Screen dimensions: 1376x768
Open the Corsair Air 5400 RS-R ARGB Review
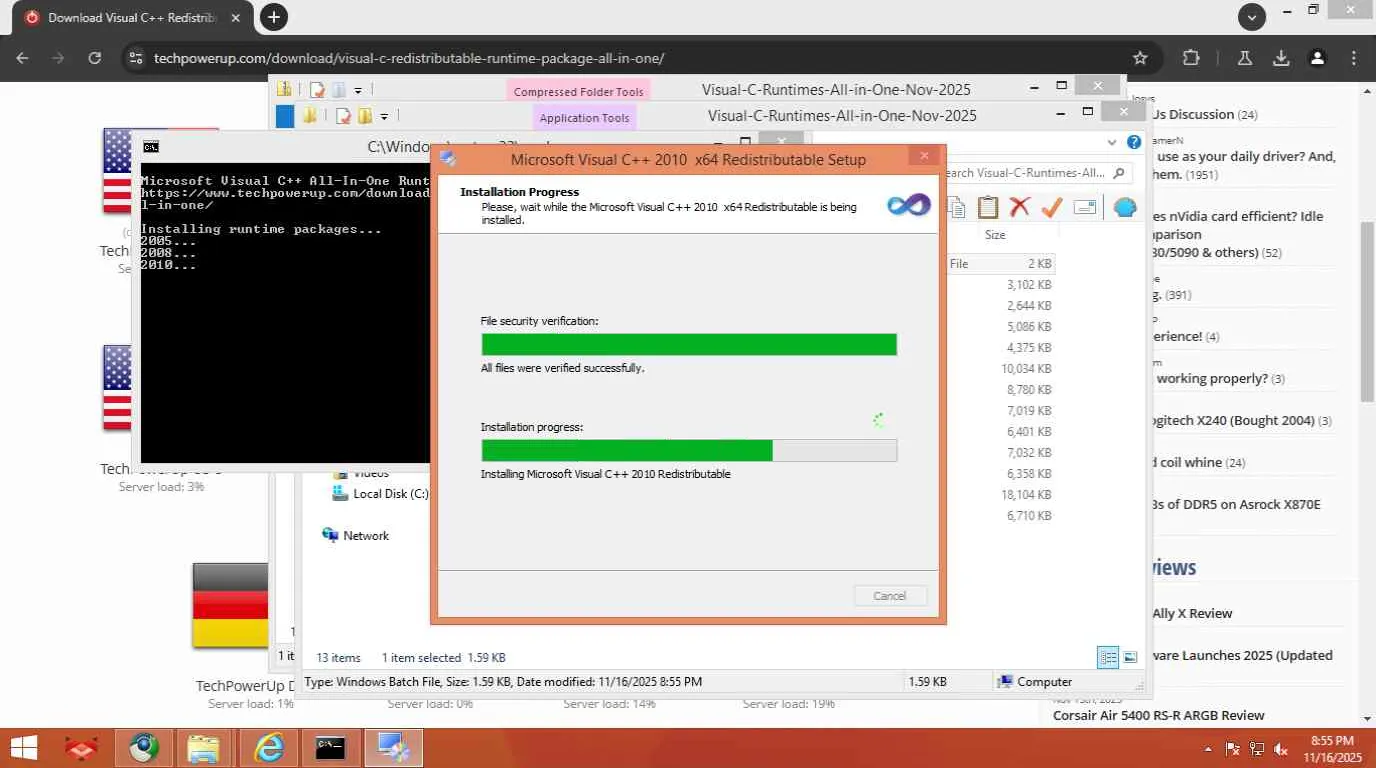tap(1159, 715)
